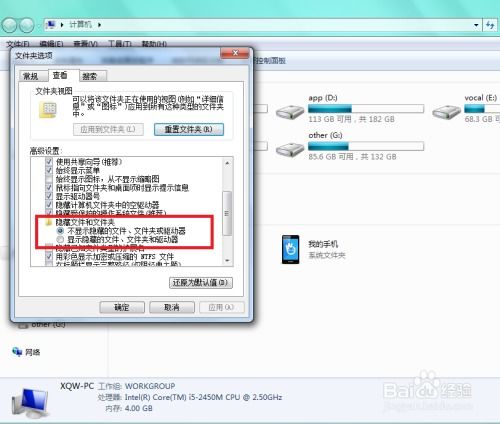Open the app (D:) drive icon

pyautogui.click(x=290, y=112)
